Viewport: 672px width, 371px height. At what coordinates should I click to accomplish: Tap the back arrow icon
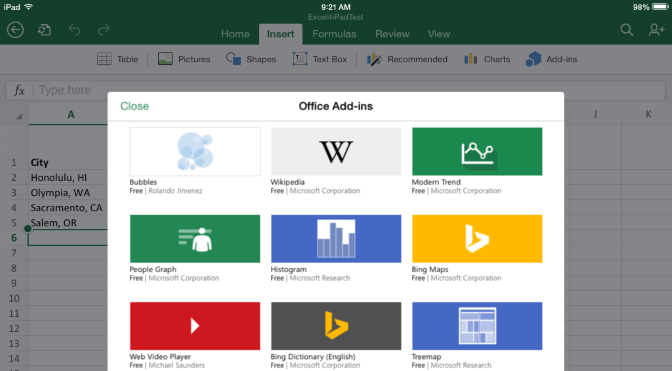coord(15,30)
